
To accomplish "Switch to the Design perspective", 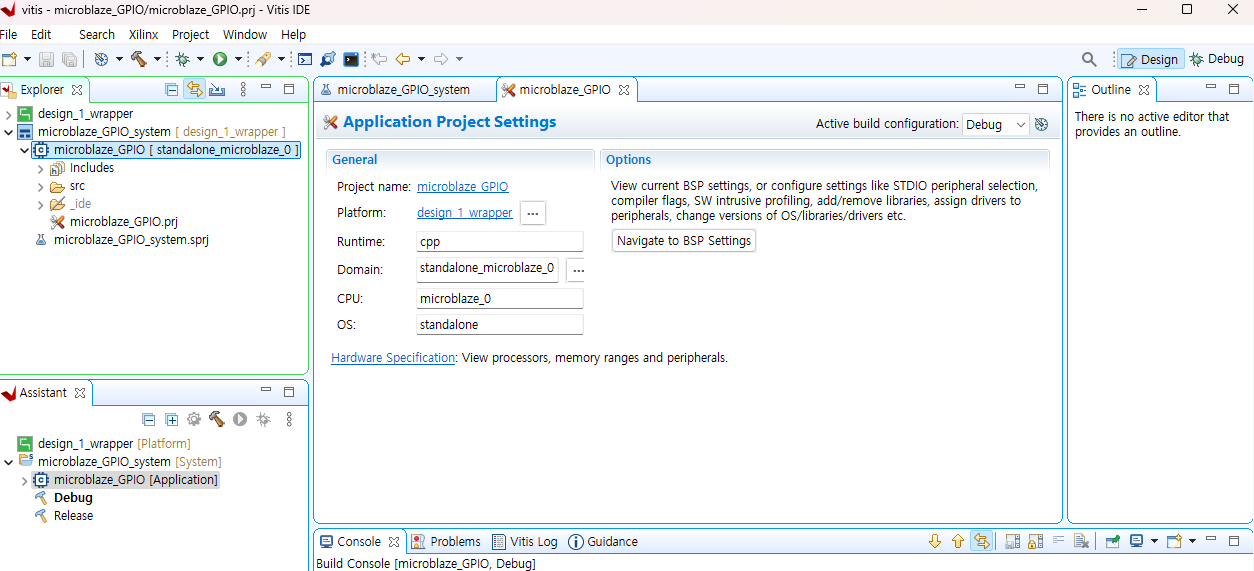I will tap(1151, 59).
